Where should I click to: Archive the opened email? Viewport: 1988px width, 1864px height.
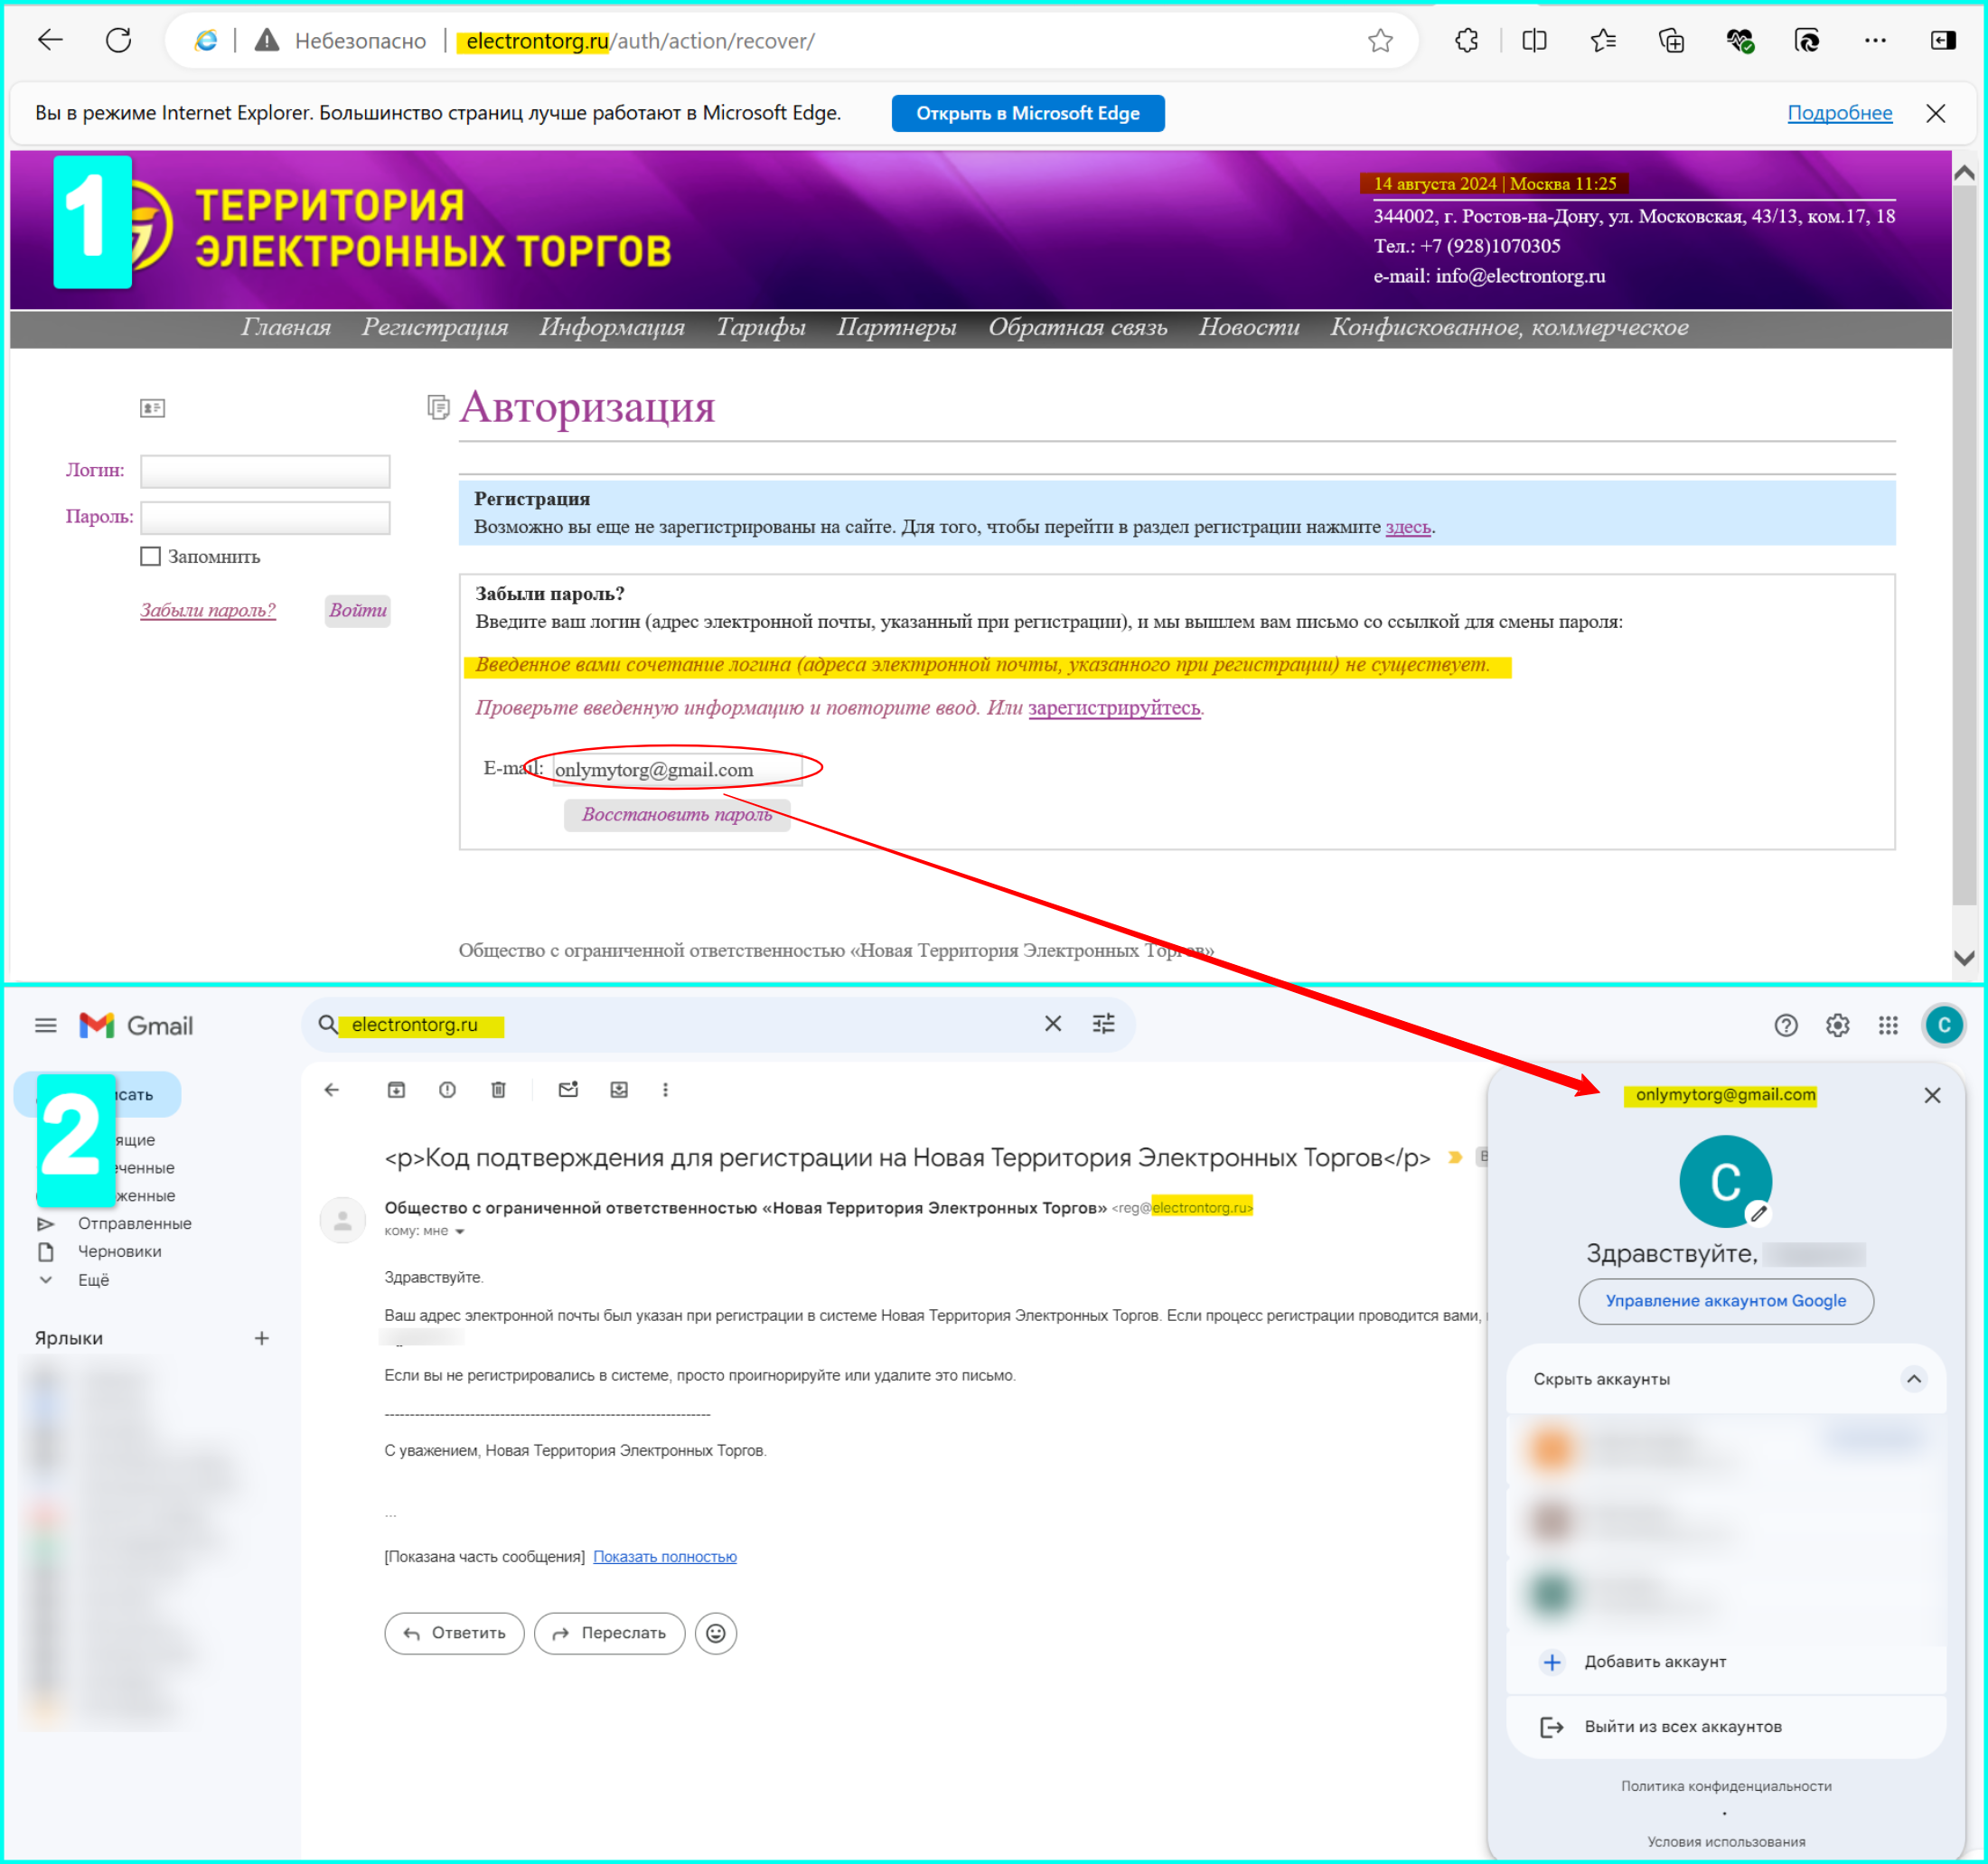click(397, 1090)
